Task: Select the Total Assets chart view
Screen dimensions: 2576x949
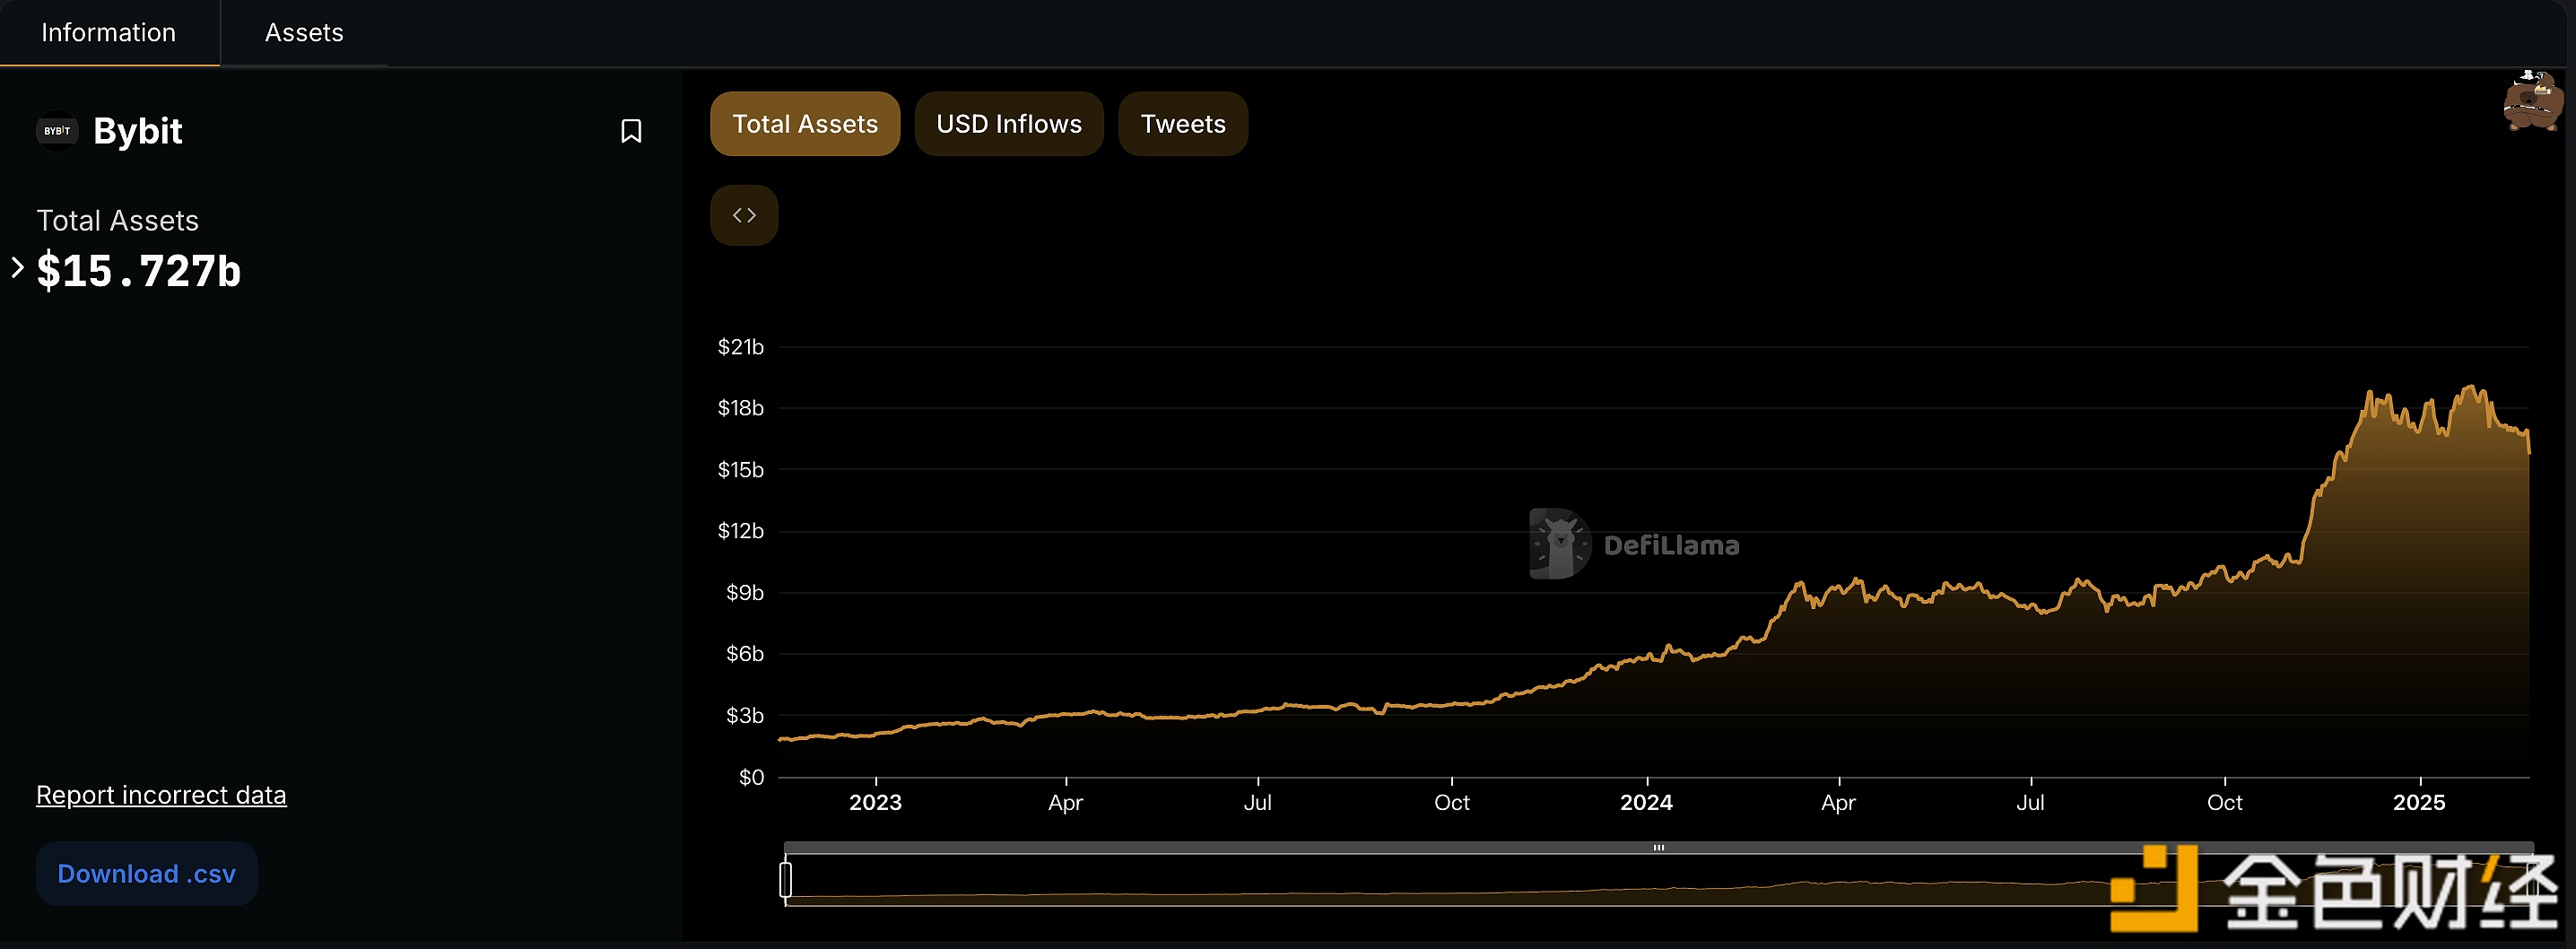Action: (x=805, y=124)
